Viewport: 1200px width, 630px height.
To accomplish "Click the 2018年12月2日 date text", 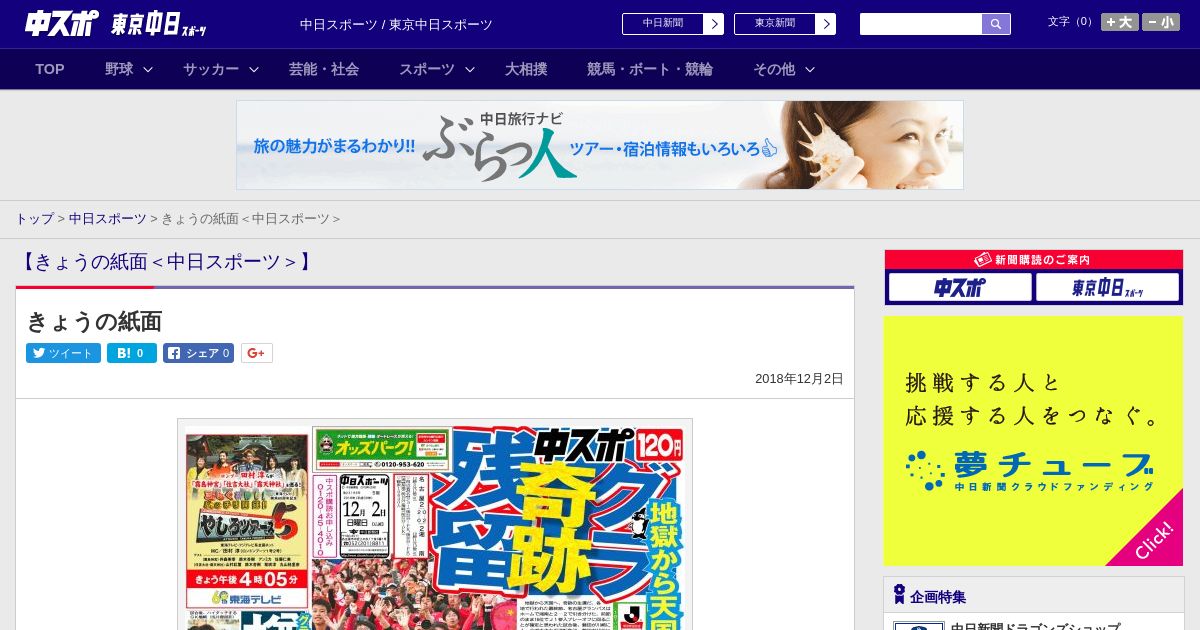I will pos(799,379).
